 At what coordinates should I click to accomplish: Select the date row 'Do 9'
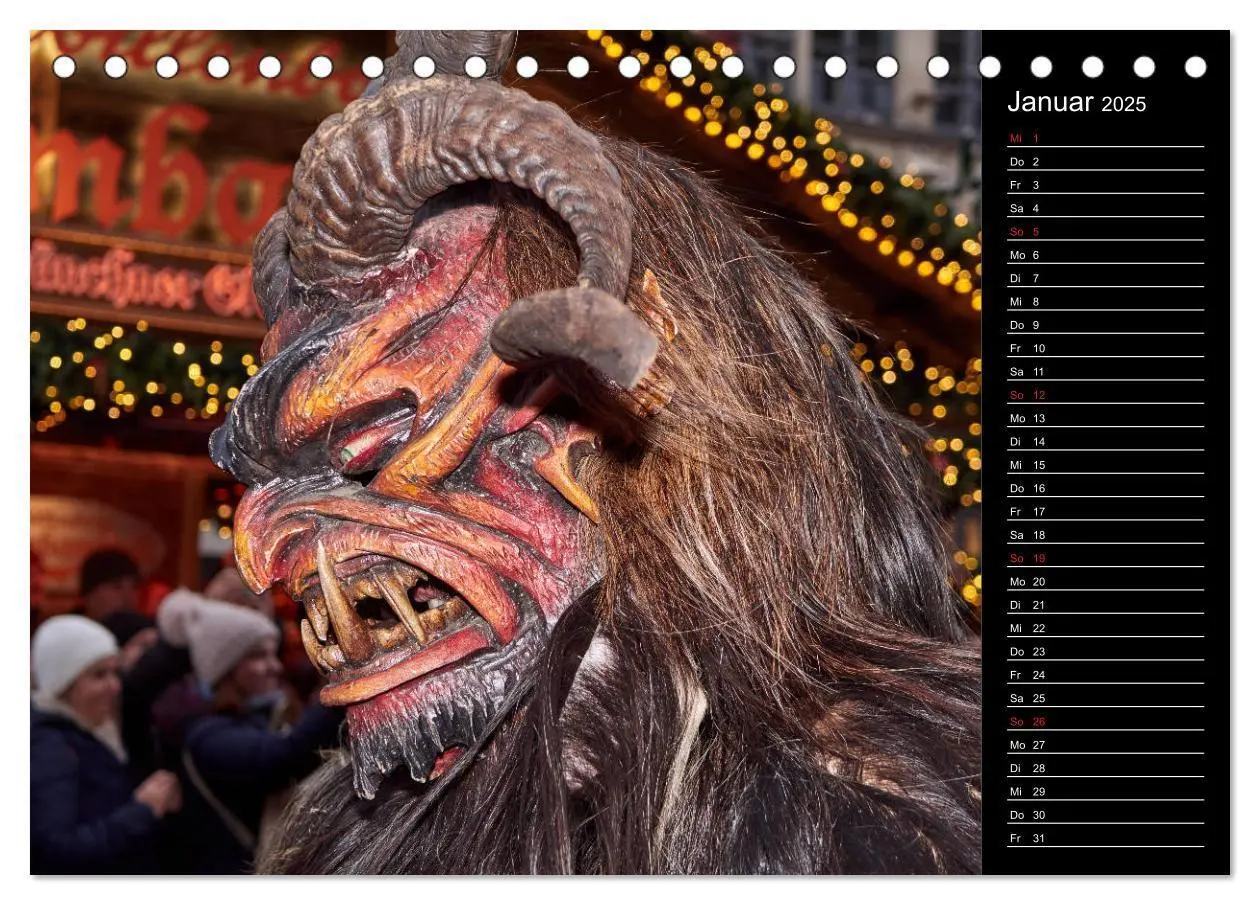[x=1105, y=325]
